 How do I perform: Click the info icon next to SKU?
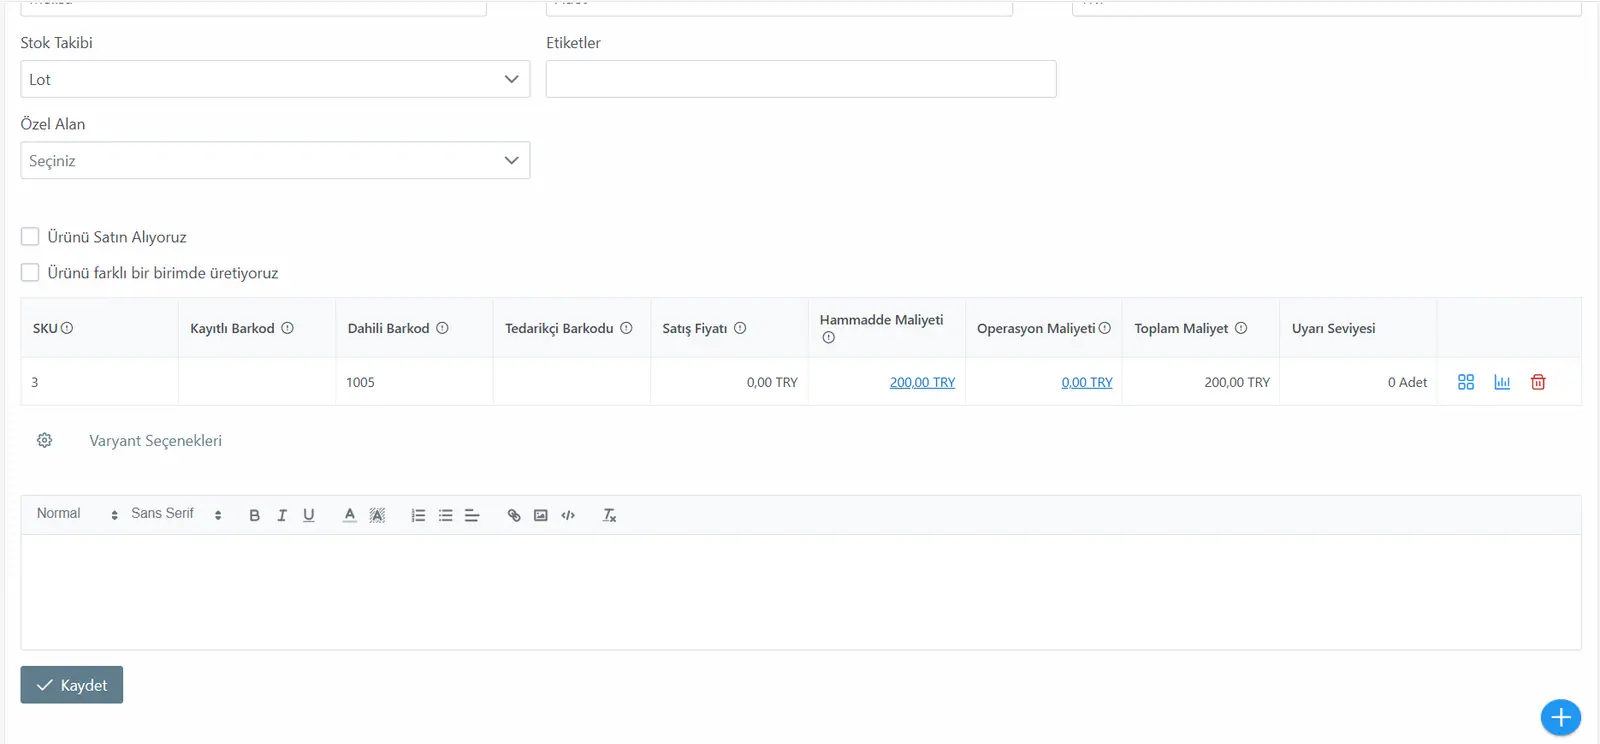(67, 328)
